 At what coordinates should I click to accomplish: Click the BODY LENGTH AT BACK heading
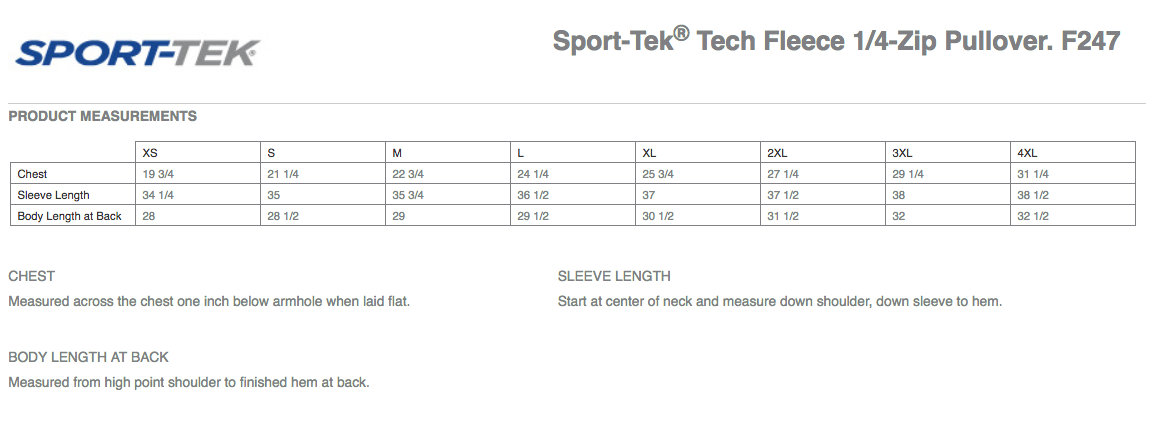coord(88,357)
